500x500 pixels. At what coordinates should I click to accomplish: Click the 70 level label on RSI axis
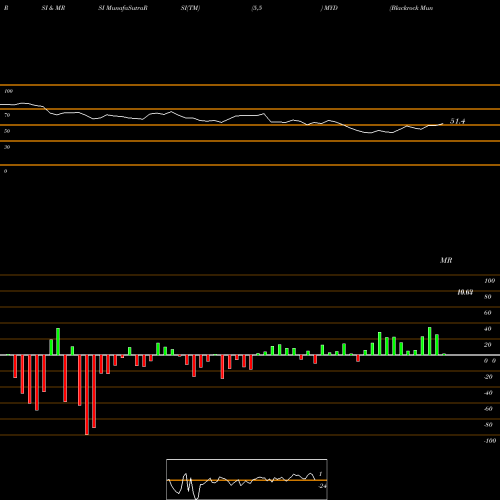tap(7, 115)
